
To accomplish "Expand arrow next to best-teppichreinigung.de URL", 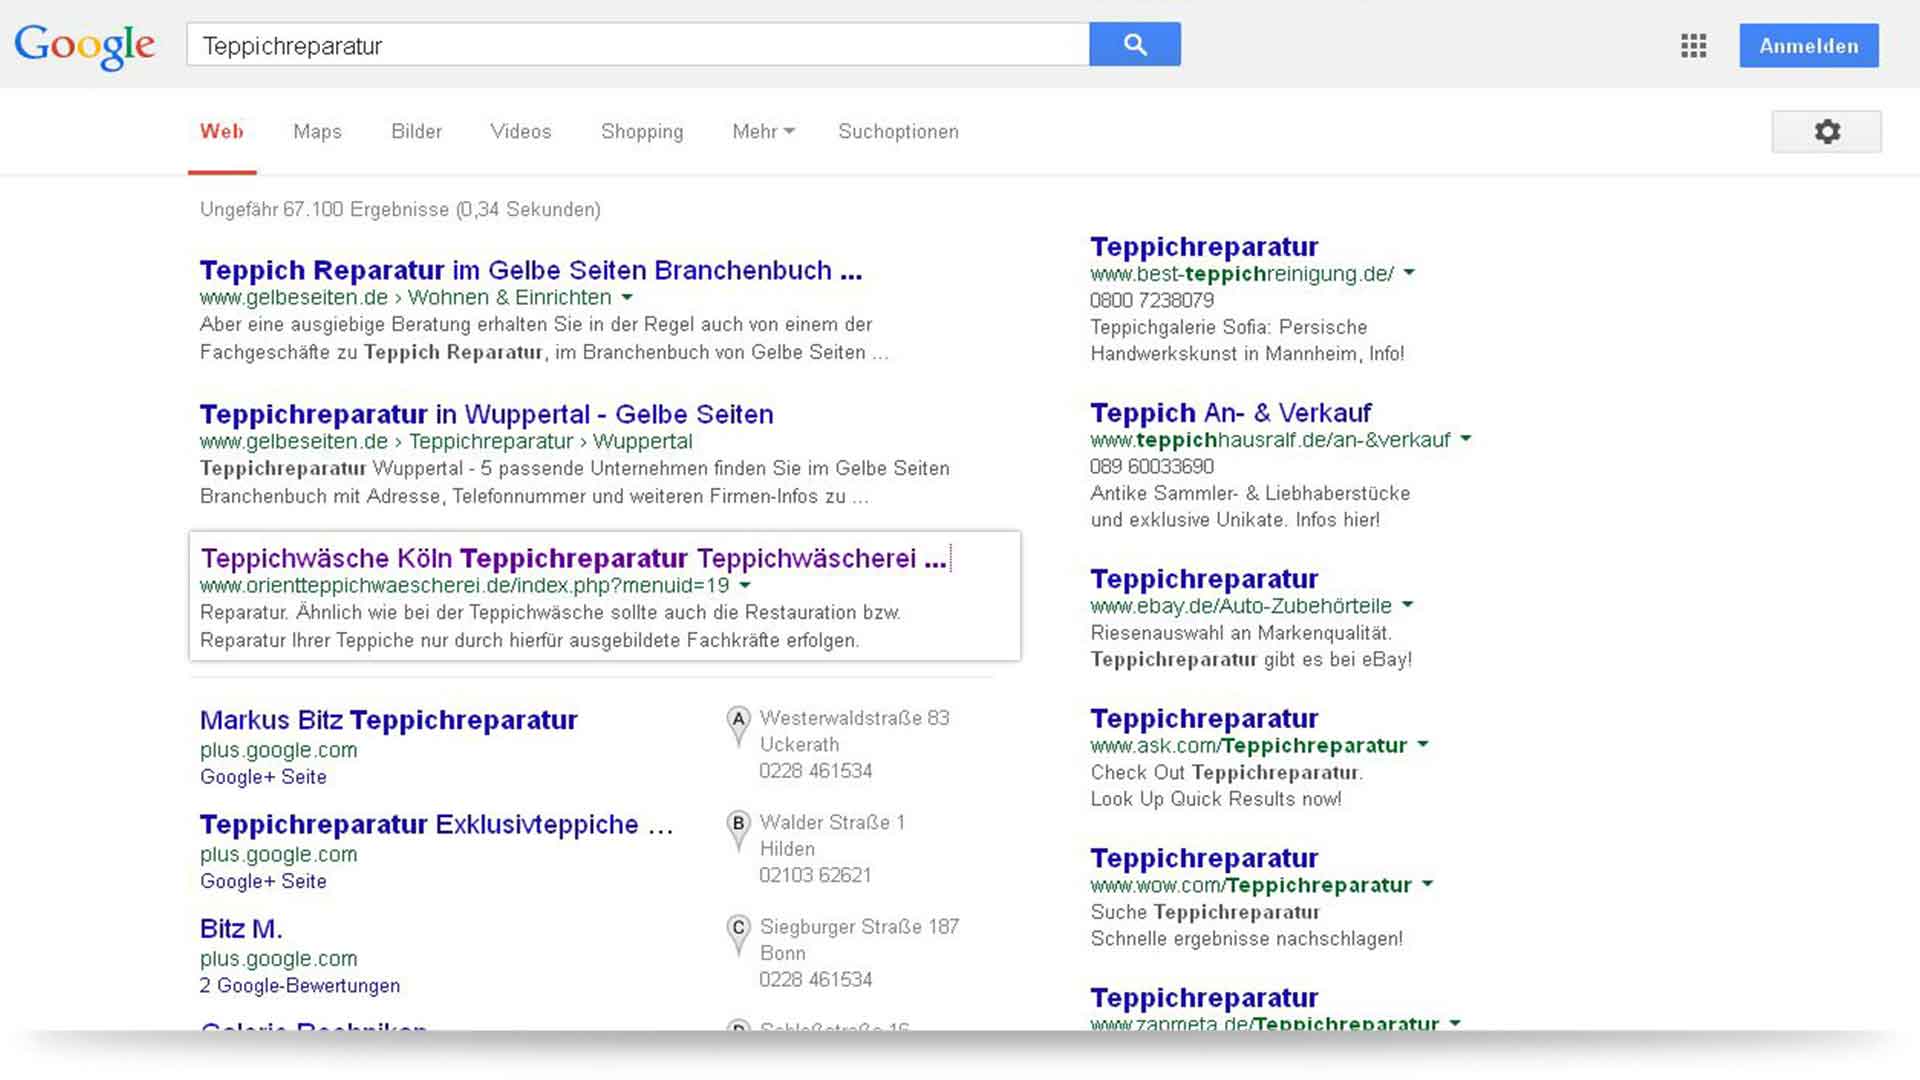I will 1408,273.
